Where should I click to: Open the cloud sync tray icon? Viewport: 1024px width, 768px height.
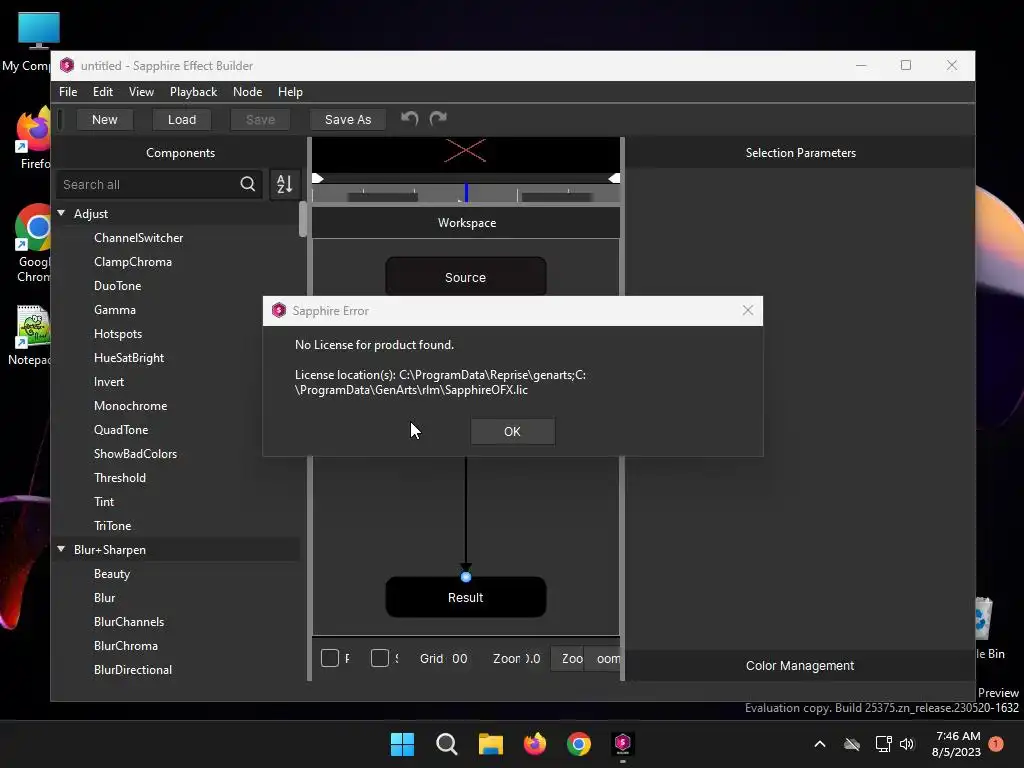click(x=852, y=744)
